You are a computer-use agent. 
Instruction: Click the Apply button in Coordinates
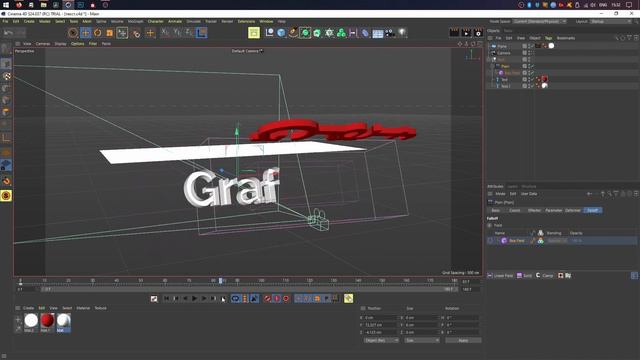(463, 340)
